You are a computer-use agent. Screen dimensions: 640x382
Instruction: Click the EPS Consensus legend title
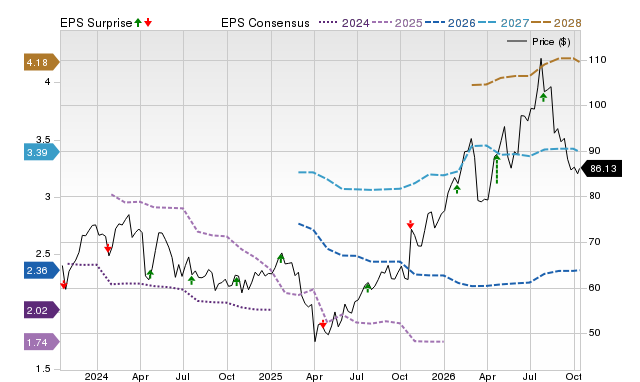[265, 23]
